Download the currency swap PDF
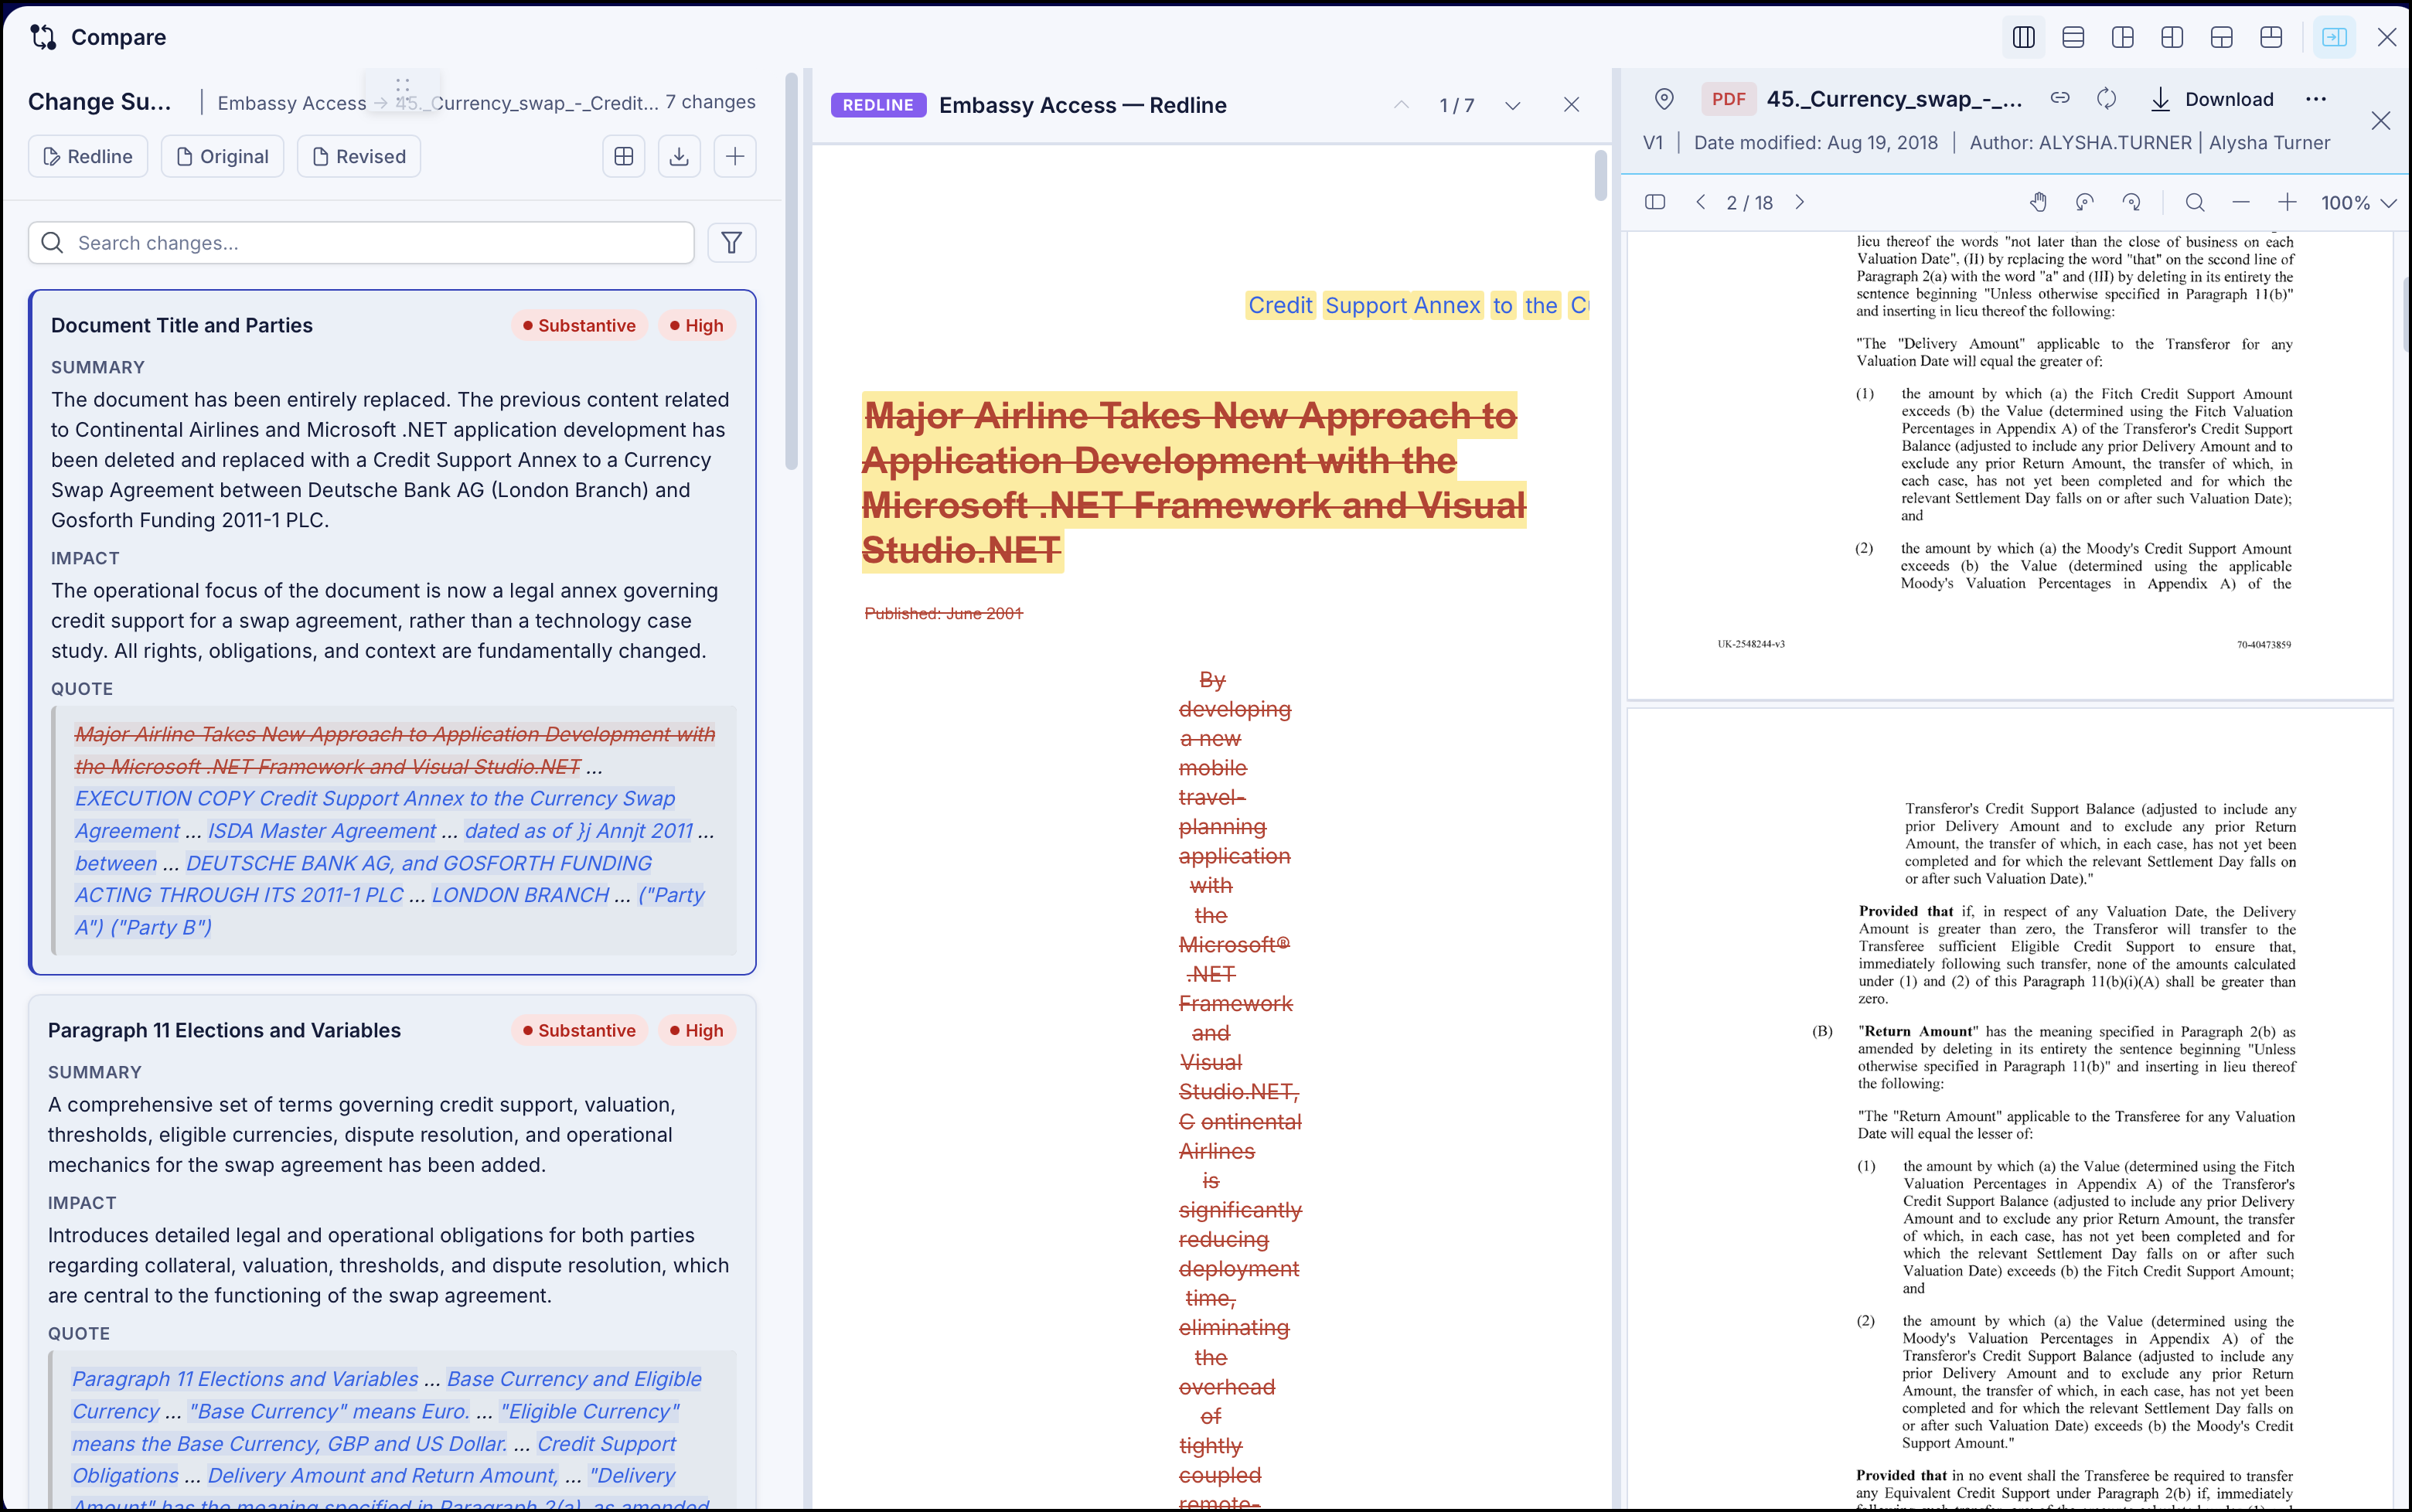 point(2212,99)
